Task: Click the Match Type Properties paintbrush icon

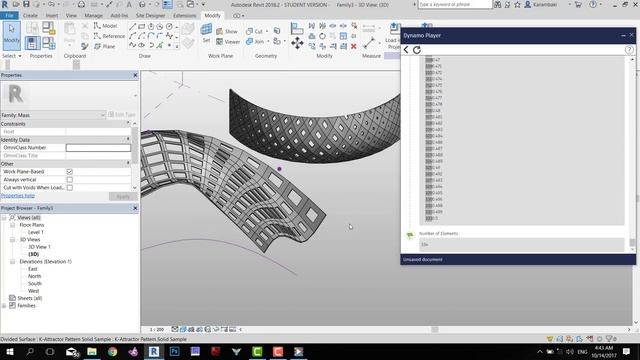Action: point(84,47)
